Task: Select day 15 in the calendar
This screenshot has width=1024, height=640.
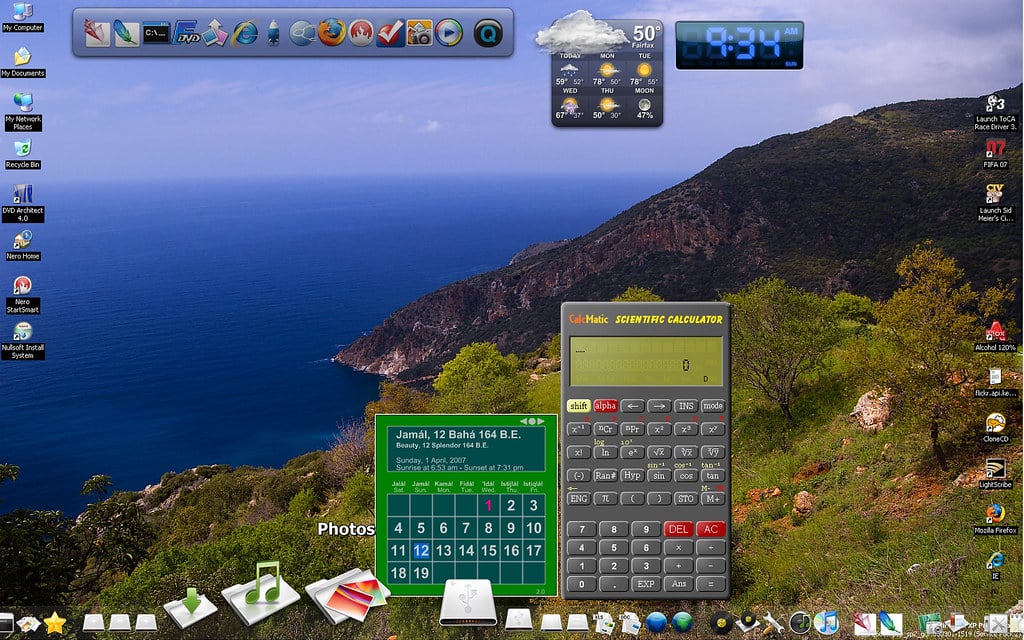Action: click(x=488, y=550)
